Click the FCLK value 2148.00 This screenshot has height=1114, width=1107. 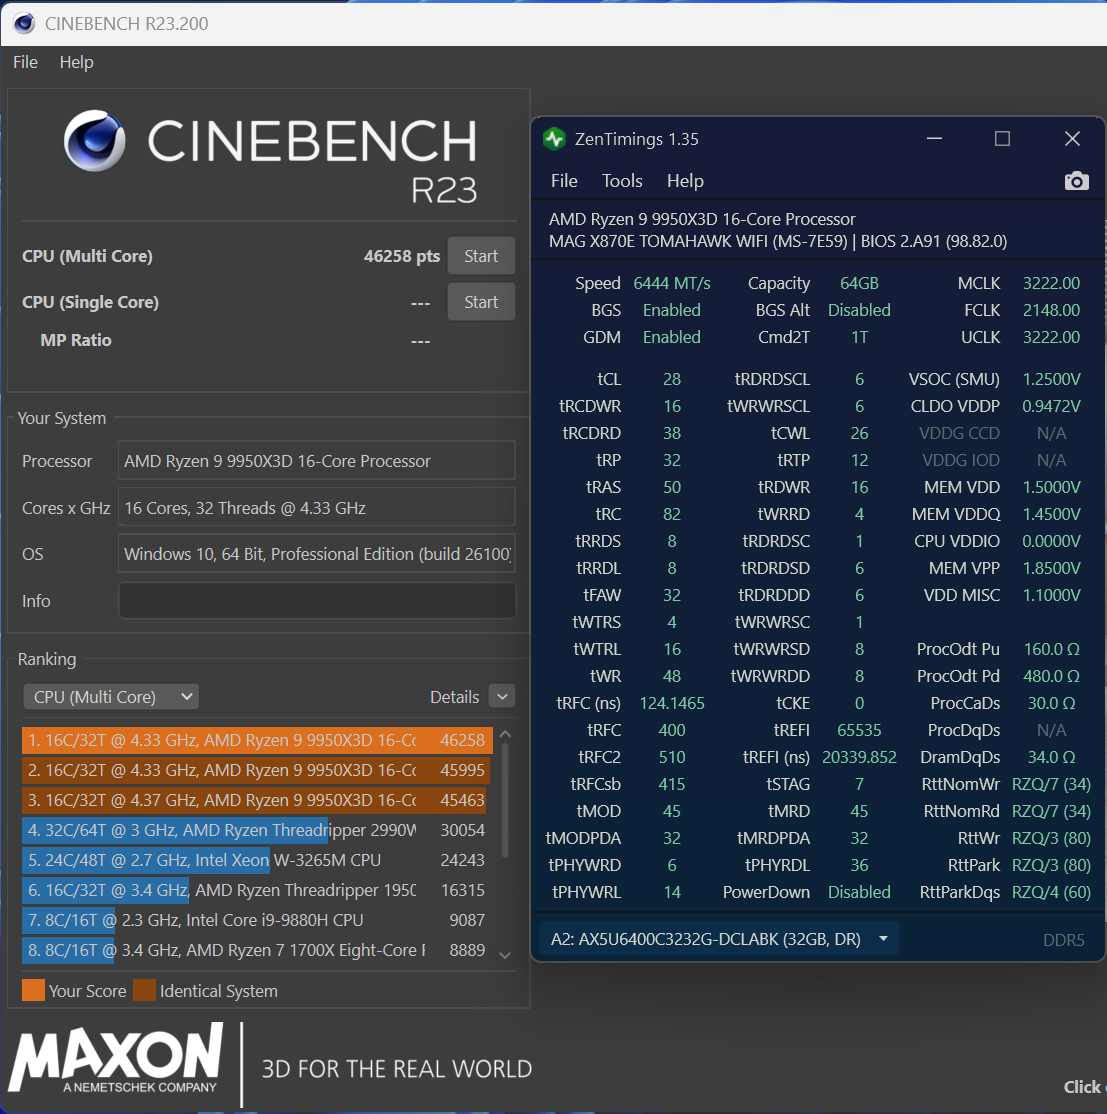pyautogui.click(x=1051, y=310)
